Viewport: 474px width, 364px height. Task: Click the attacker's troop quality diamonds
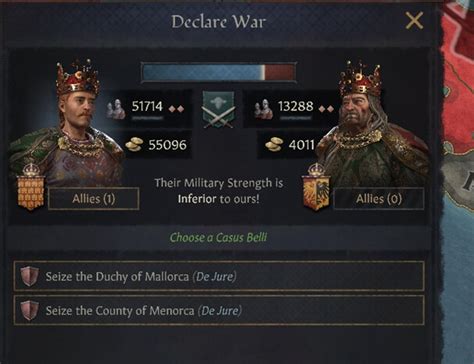point(176,109)
